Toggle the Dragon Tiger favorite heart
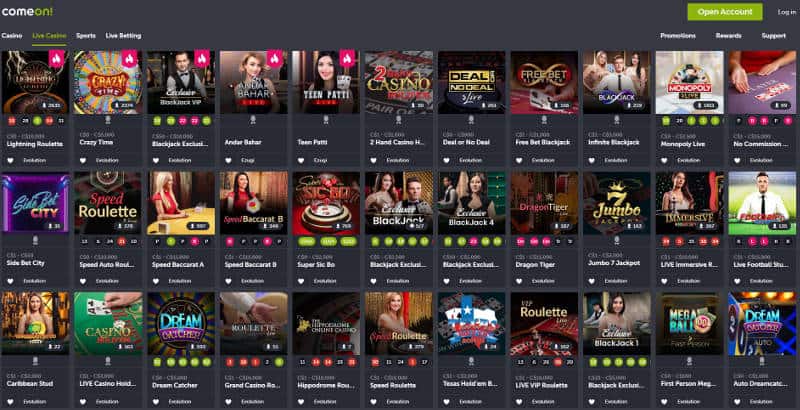The width and height of the screenshot is (800, 410). tap(519, 281)
